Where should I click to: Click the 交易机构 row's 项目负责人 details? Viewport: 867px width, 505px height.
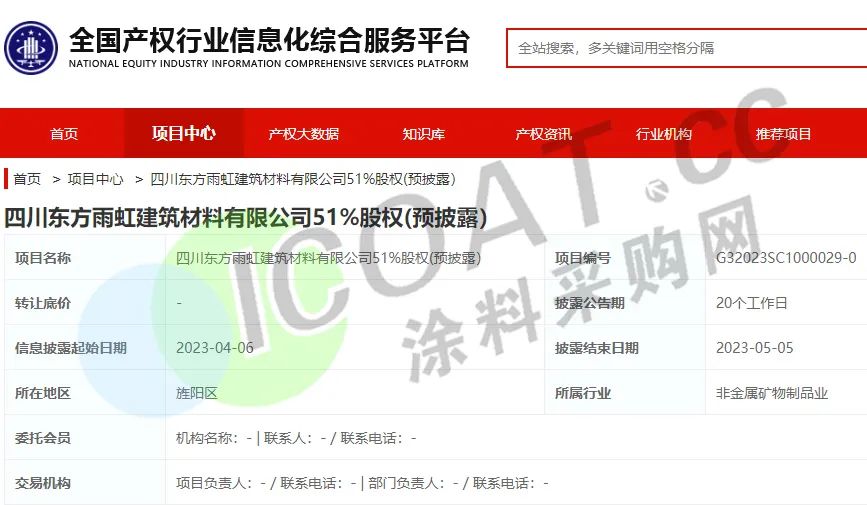pos(362,483)
